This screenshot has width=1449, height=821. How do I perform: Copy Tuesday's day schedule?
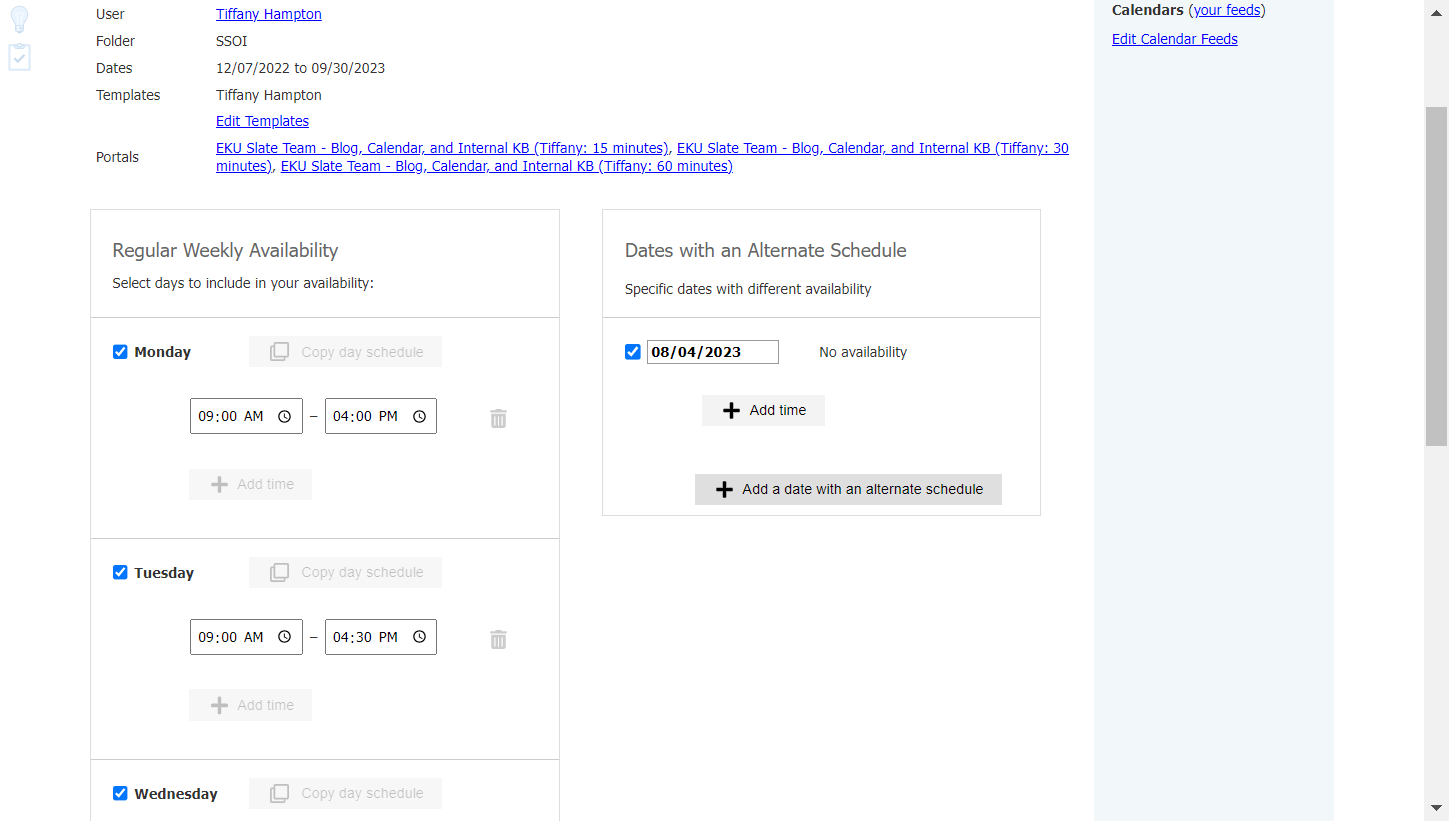[x=345, y=572]
